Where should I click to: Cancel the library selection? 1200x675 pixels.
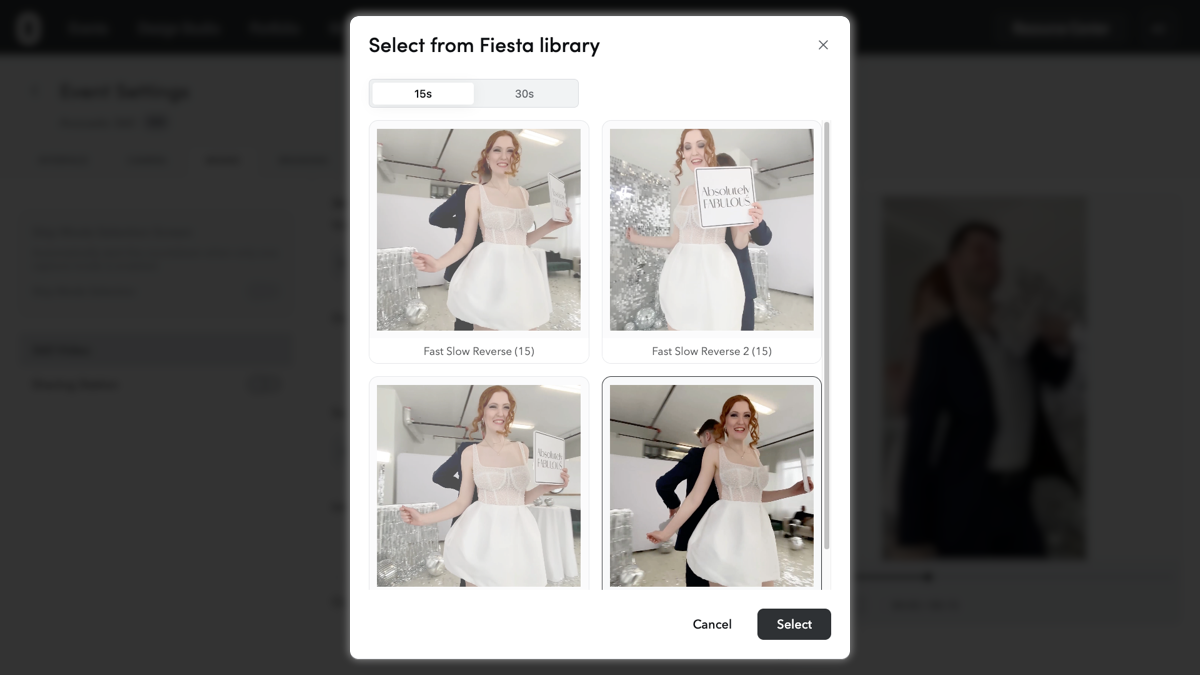(712, 624)
